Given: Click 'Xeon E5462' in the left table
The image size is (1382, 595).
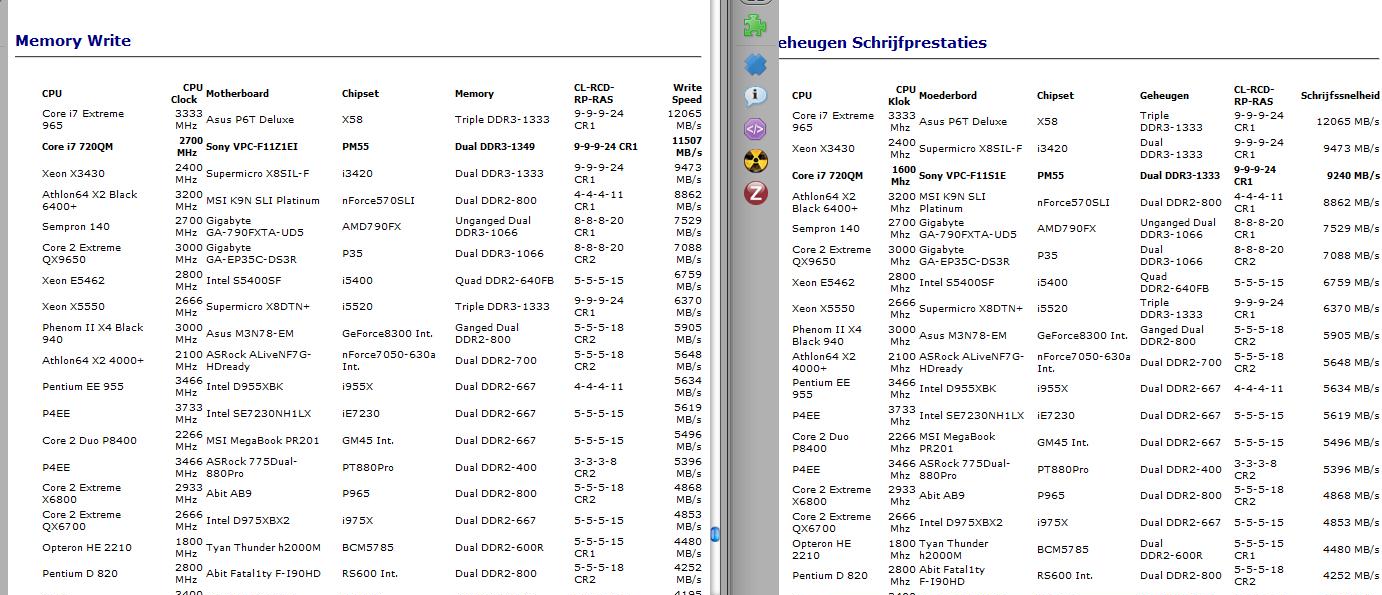Looking at the screenshot, I should (x=73, y=281).
